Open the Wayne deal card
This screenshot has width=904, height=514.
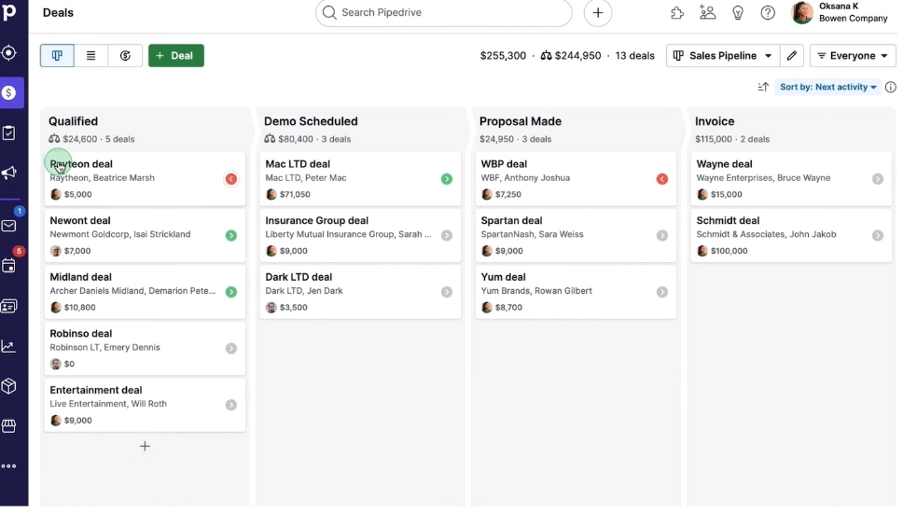792,179
